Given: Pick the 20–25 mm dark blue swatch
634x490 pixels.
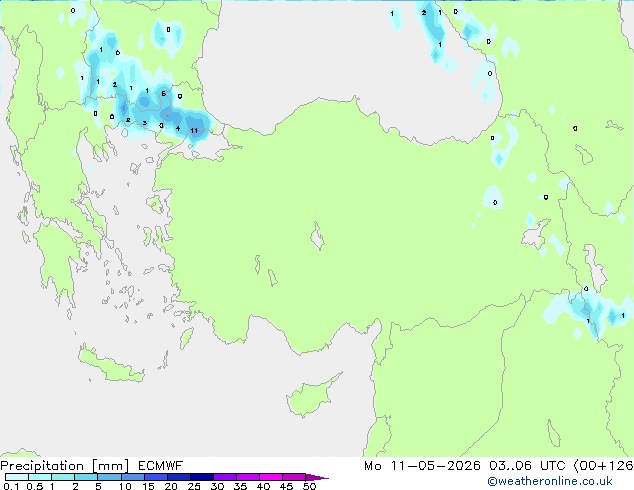Looking at the screenshot, I should click(178, 477).
